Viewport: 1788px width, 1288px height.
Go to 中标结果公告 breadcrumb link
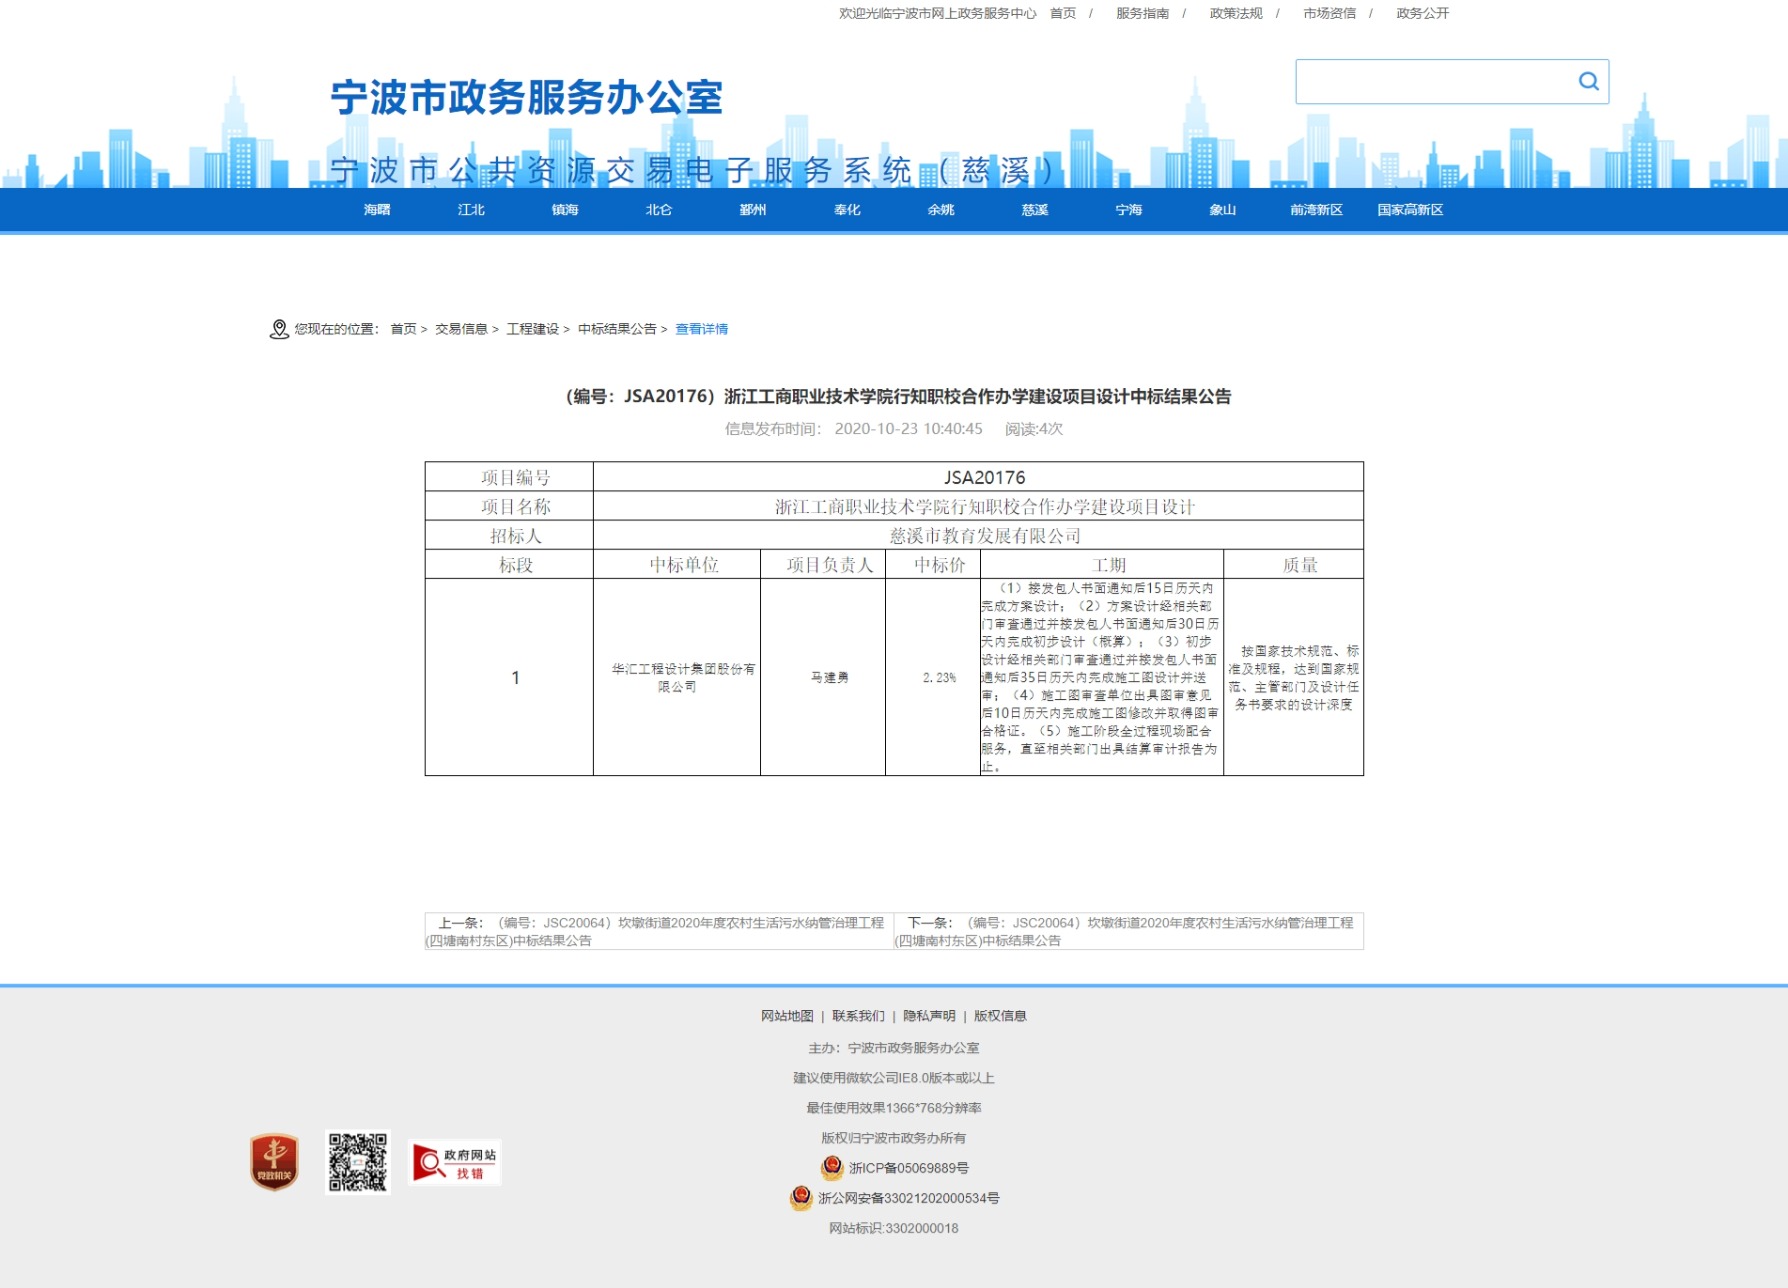(x=617, y=329)
